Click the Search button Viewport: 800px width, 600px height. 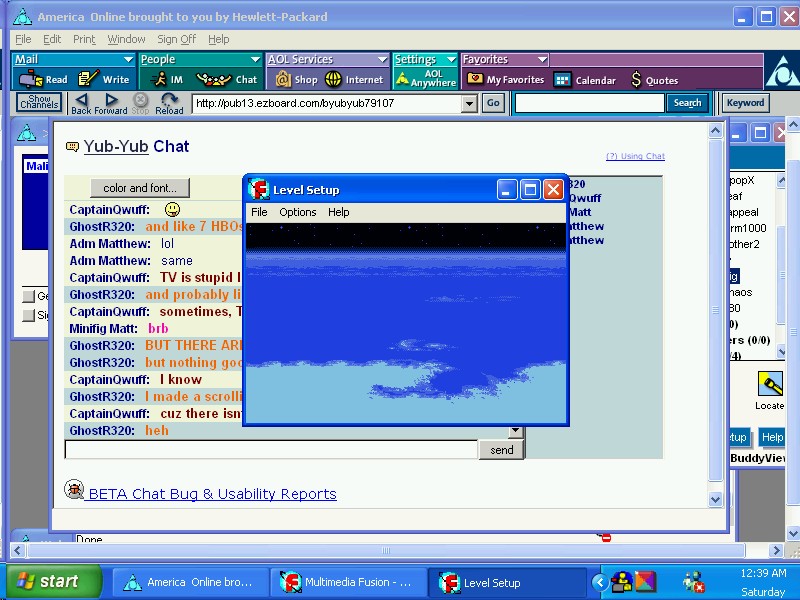(687, 103)
